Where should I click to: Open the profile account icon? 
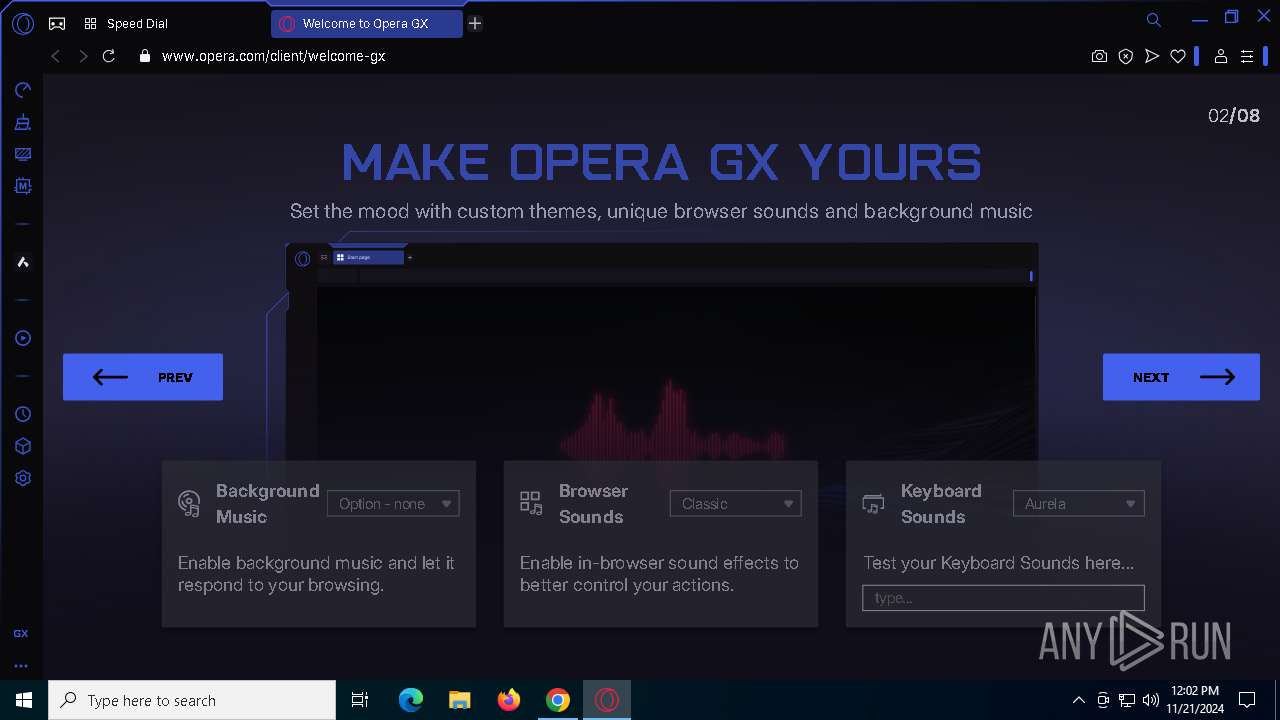coord(1220,56)
